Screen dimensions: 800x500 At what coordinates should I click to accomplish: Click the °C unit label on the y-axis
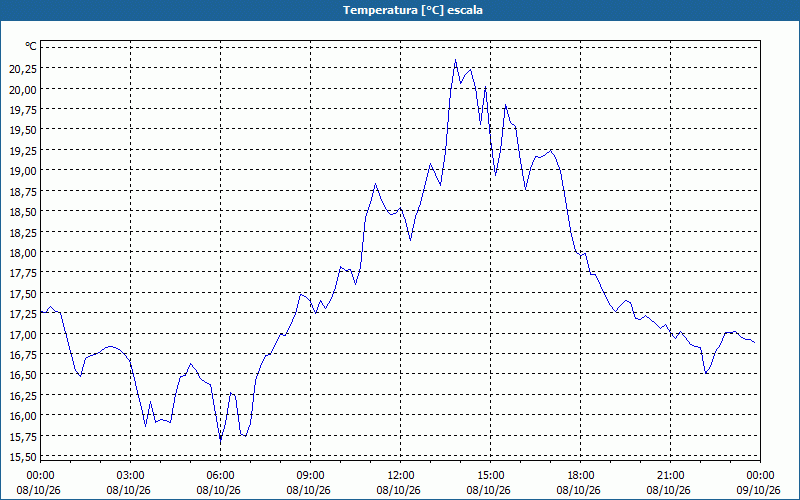point(31,46)
